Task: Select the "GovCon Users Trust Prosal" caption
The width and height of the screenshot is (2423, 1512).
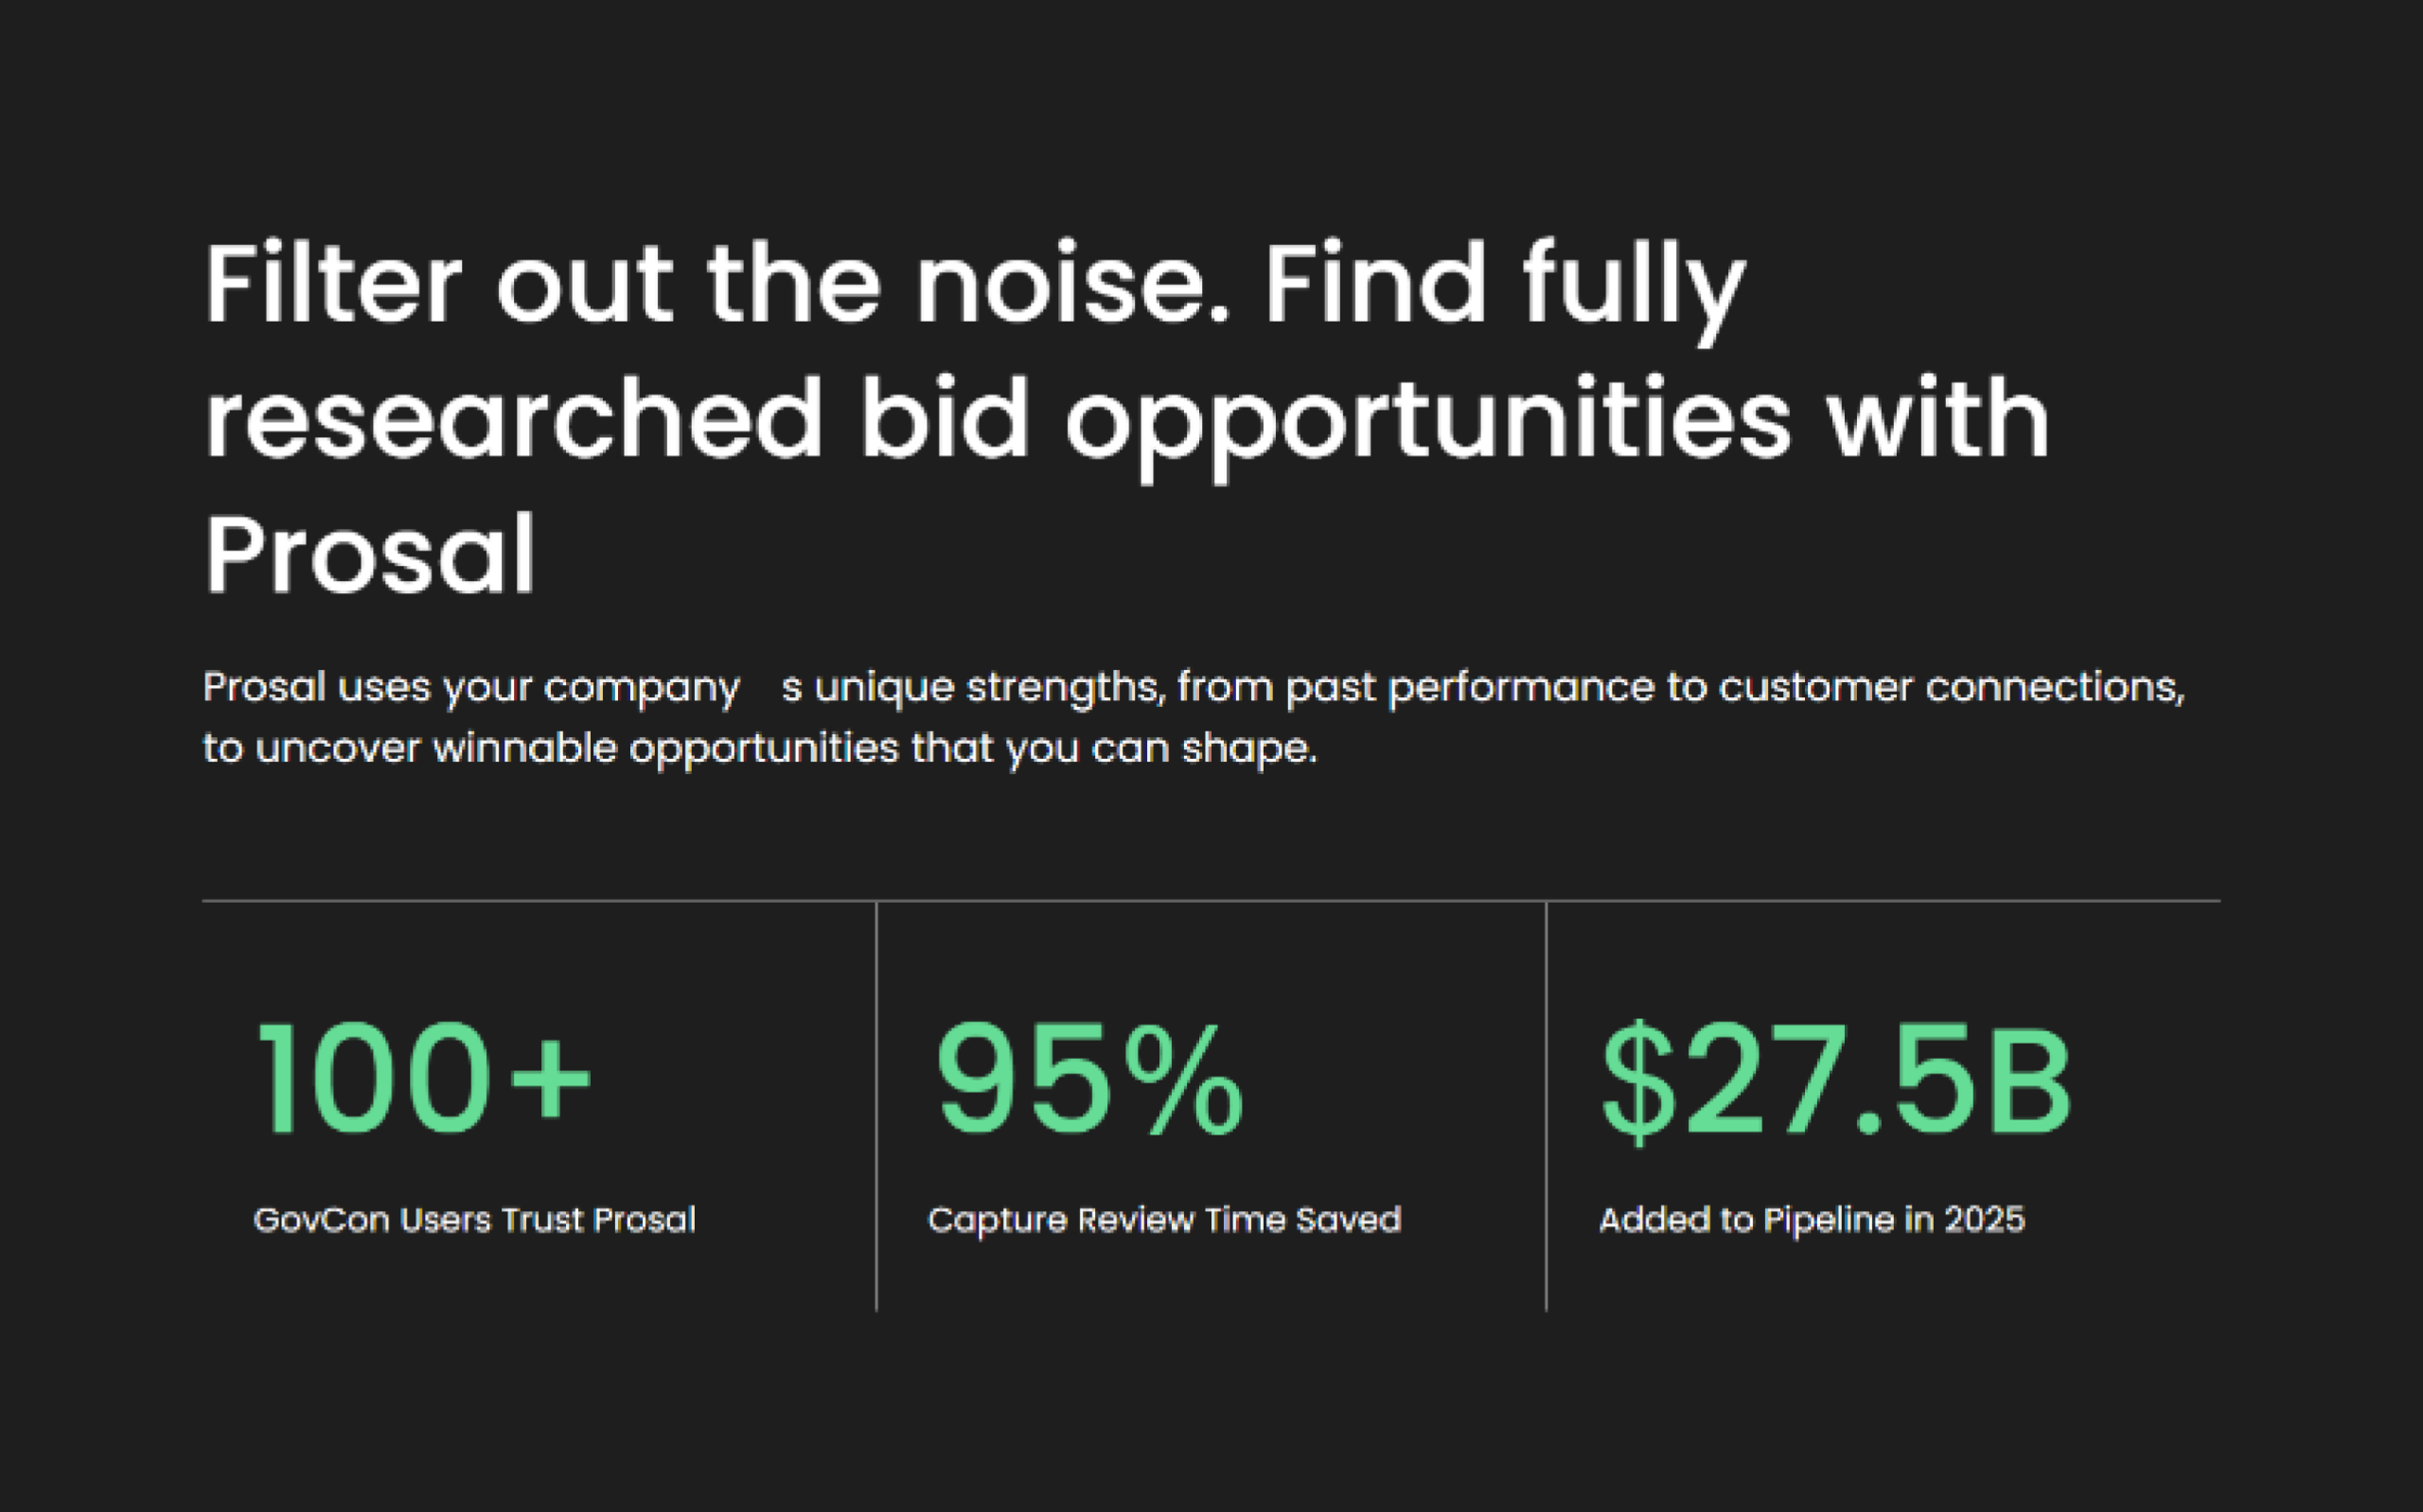Action: click(474, 1220)
